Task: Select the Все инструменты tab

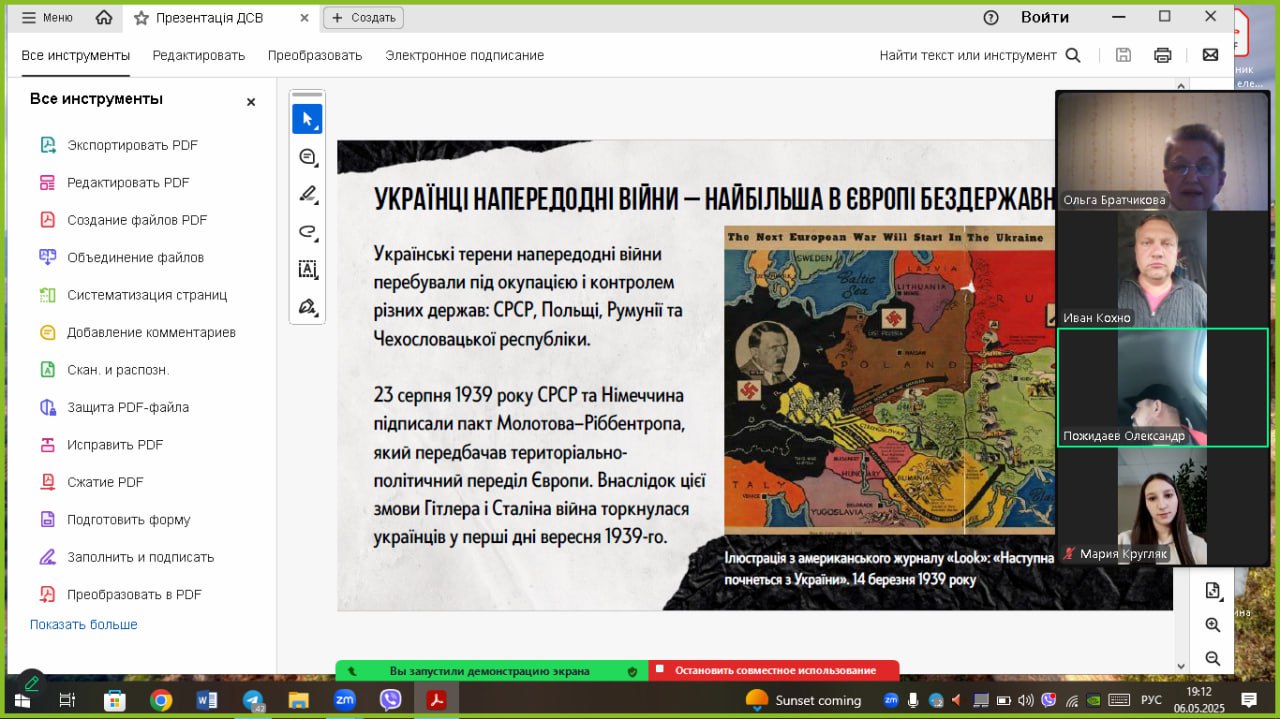Action: (x=76, y=55)
